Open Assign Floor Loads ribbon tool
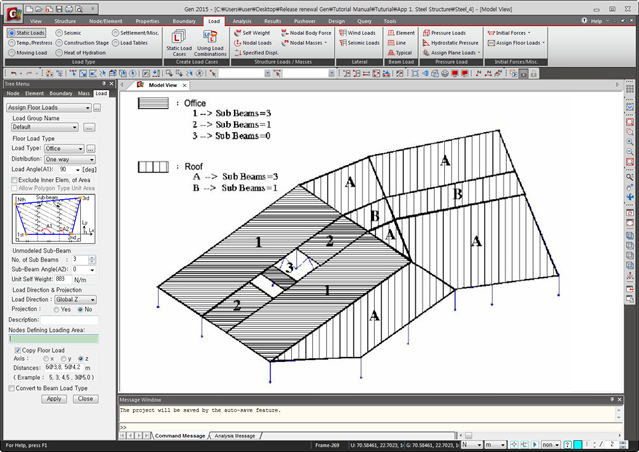Image resolution: width=639 pixels, height=452 pixels. (x=516, y=43)
